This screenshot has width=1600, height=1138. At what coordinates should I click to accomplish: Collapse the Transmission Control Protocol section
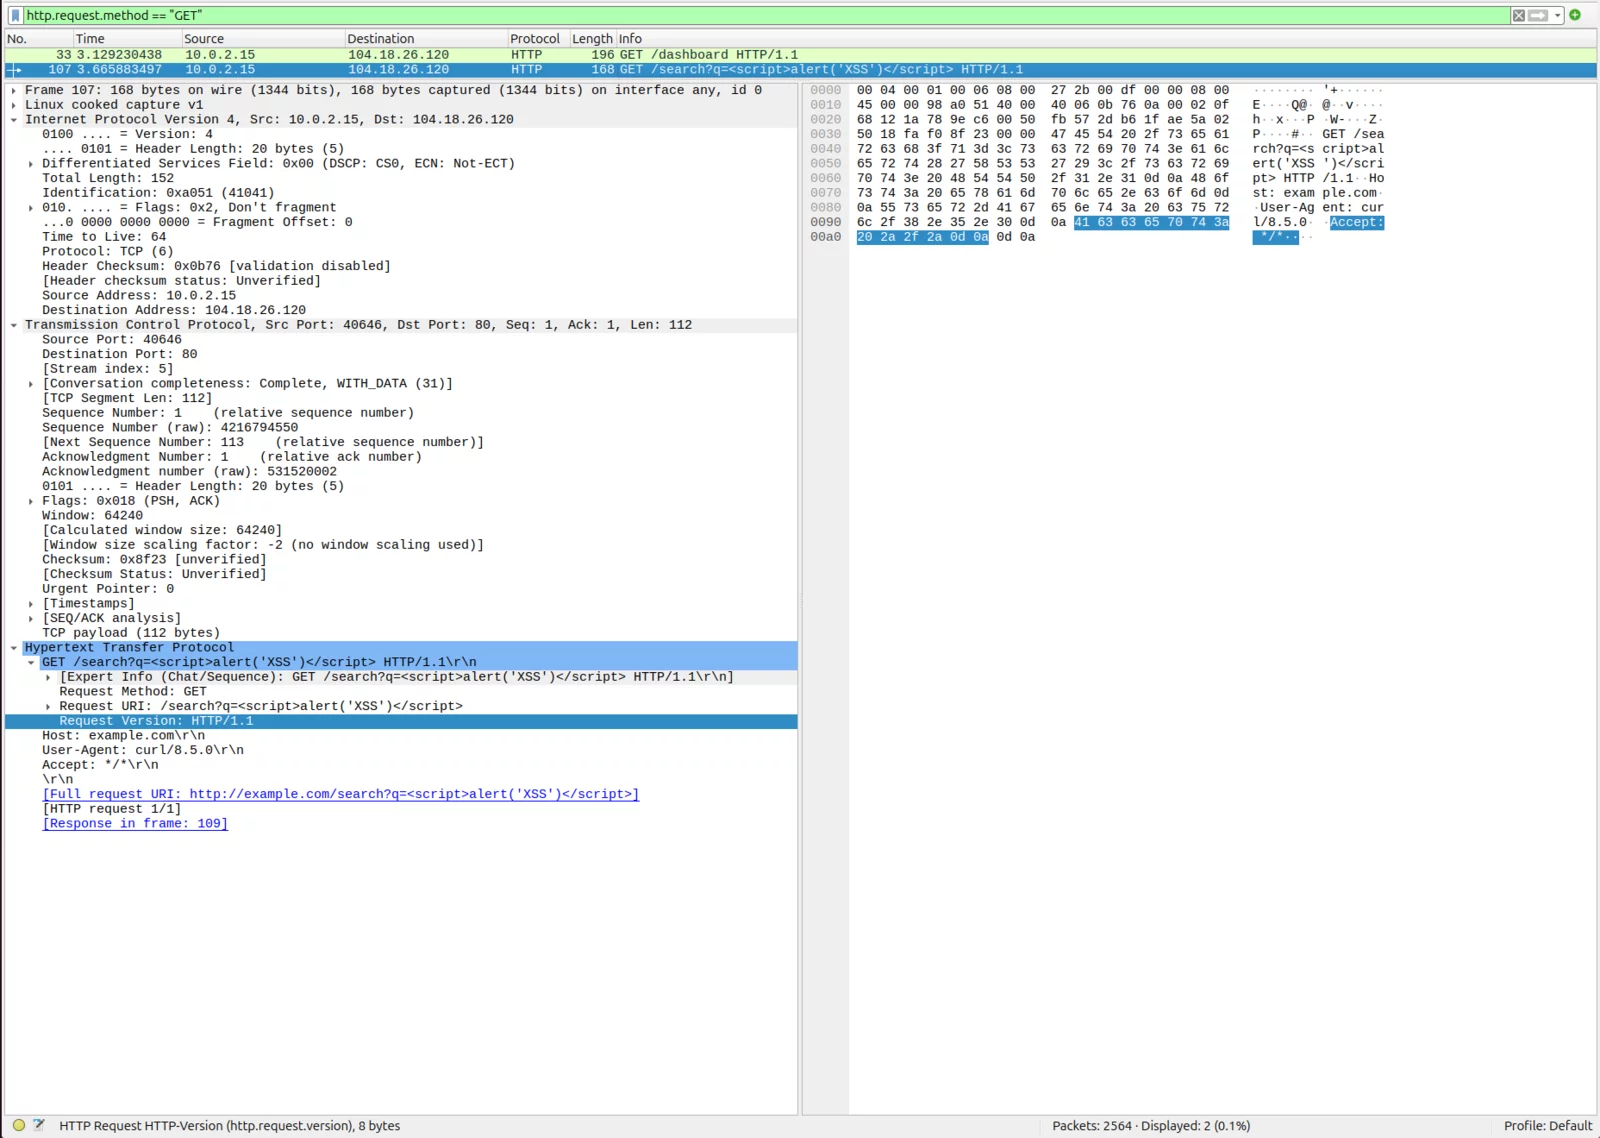click(14, 325)
